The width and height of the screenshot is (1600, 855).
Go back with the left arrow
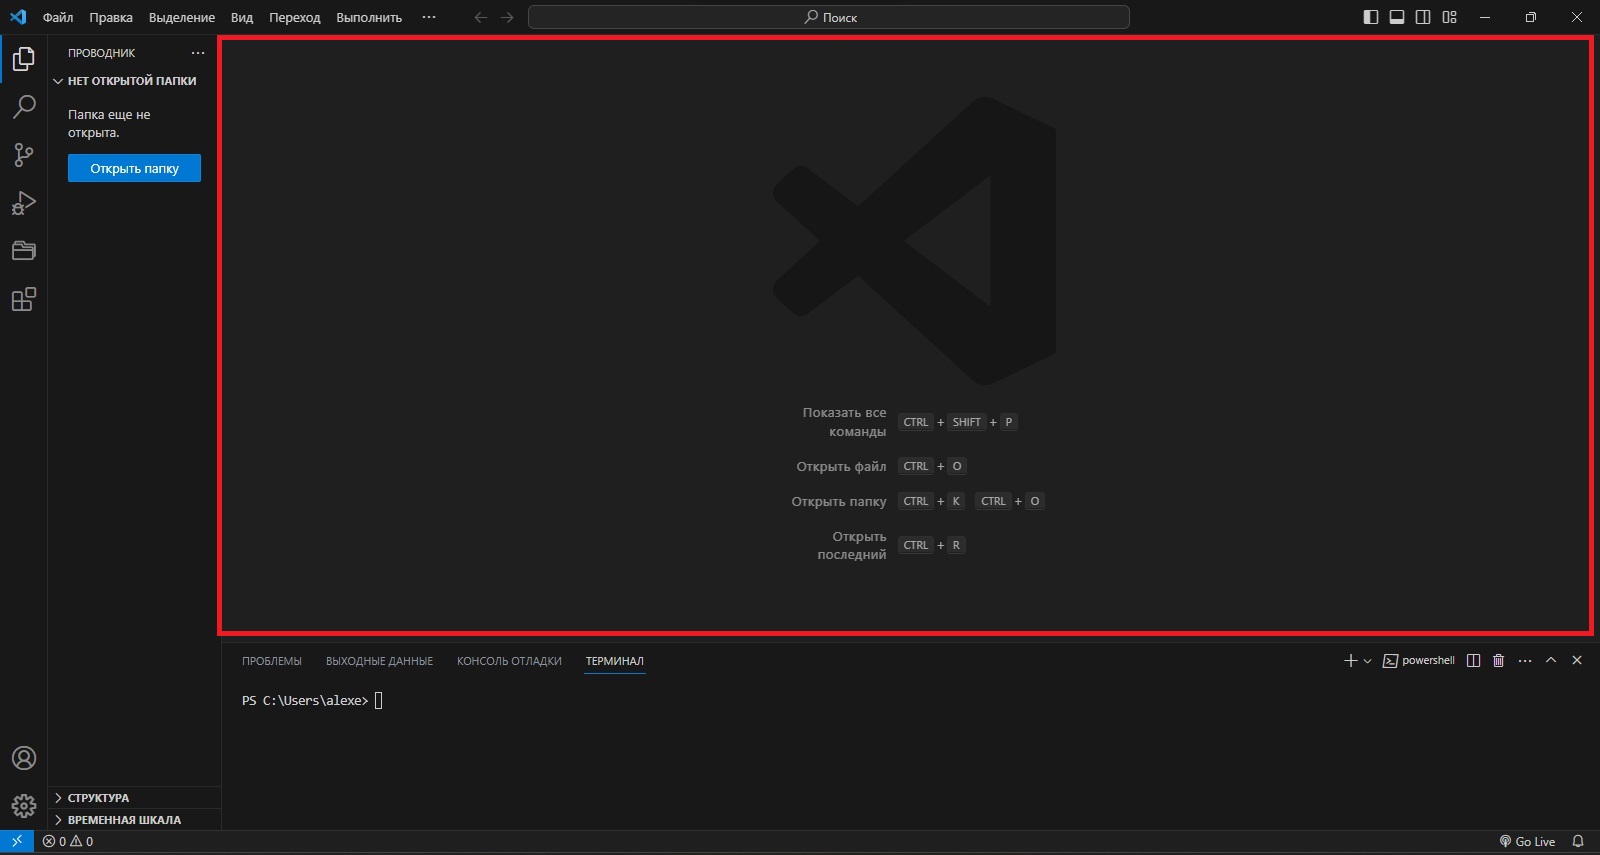point(481,17)
